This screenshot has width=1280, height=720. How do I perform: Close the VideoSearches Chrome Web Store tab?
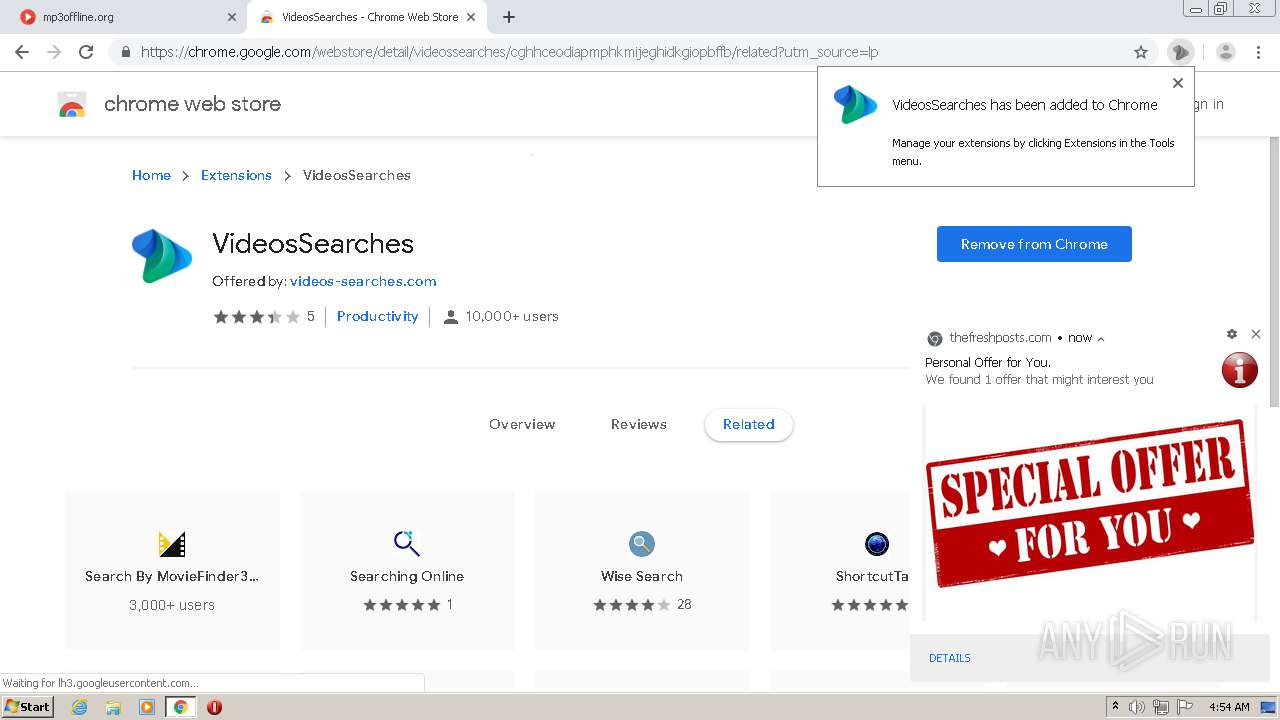tap(471, 17)
